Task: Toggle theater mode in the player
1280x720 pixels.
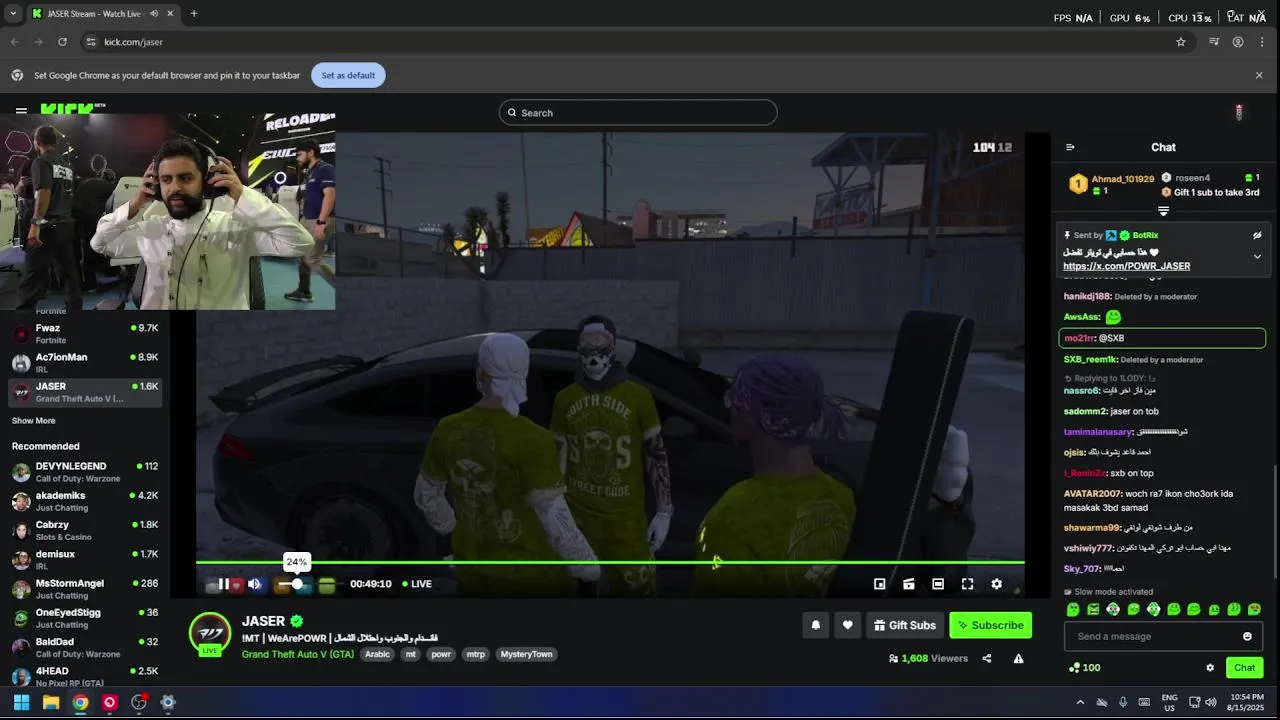Action: click(938, 584)
